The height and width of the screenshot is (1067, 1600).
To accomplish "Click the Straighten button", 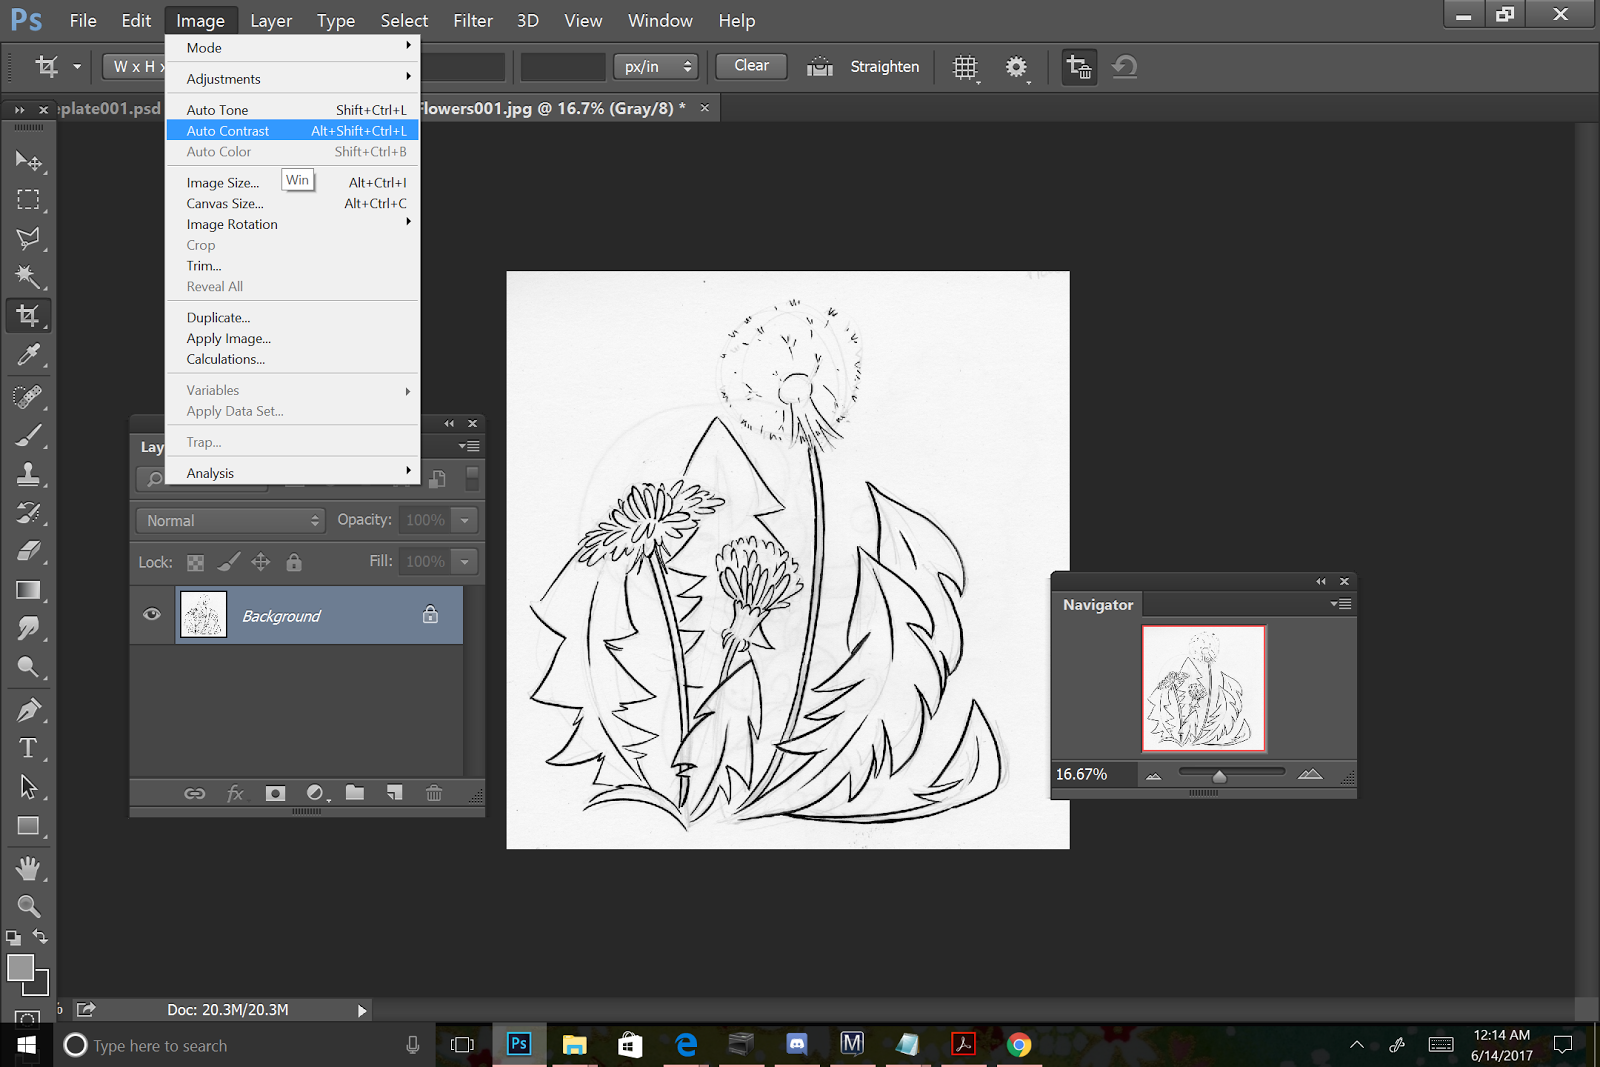I will coord(884,67).
